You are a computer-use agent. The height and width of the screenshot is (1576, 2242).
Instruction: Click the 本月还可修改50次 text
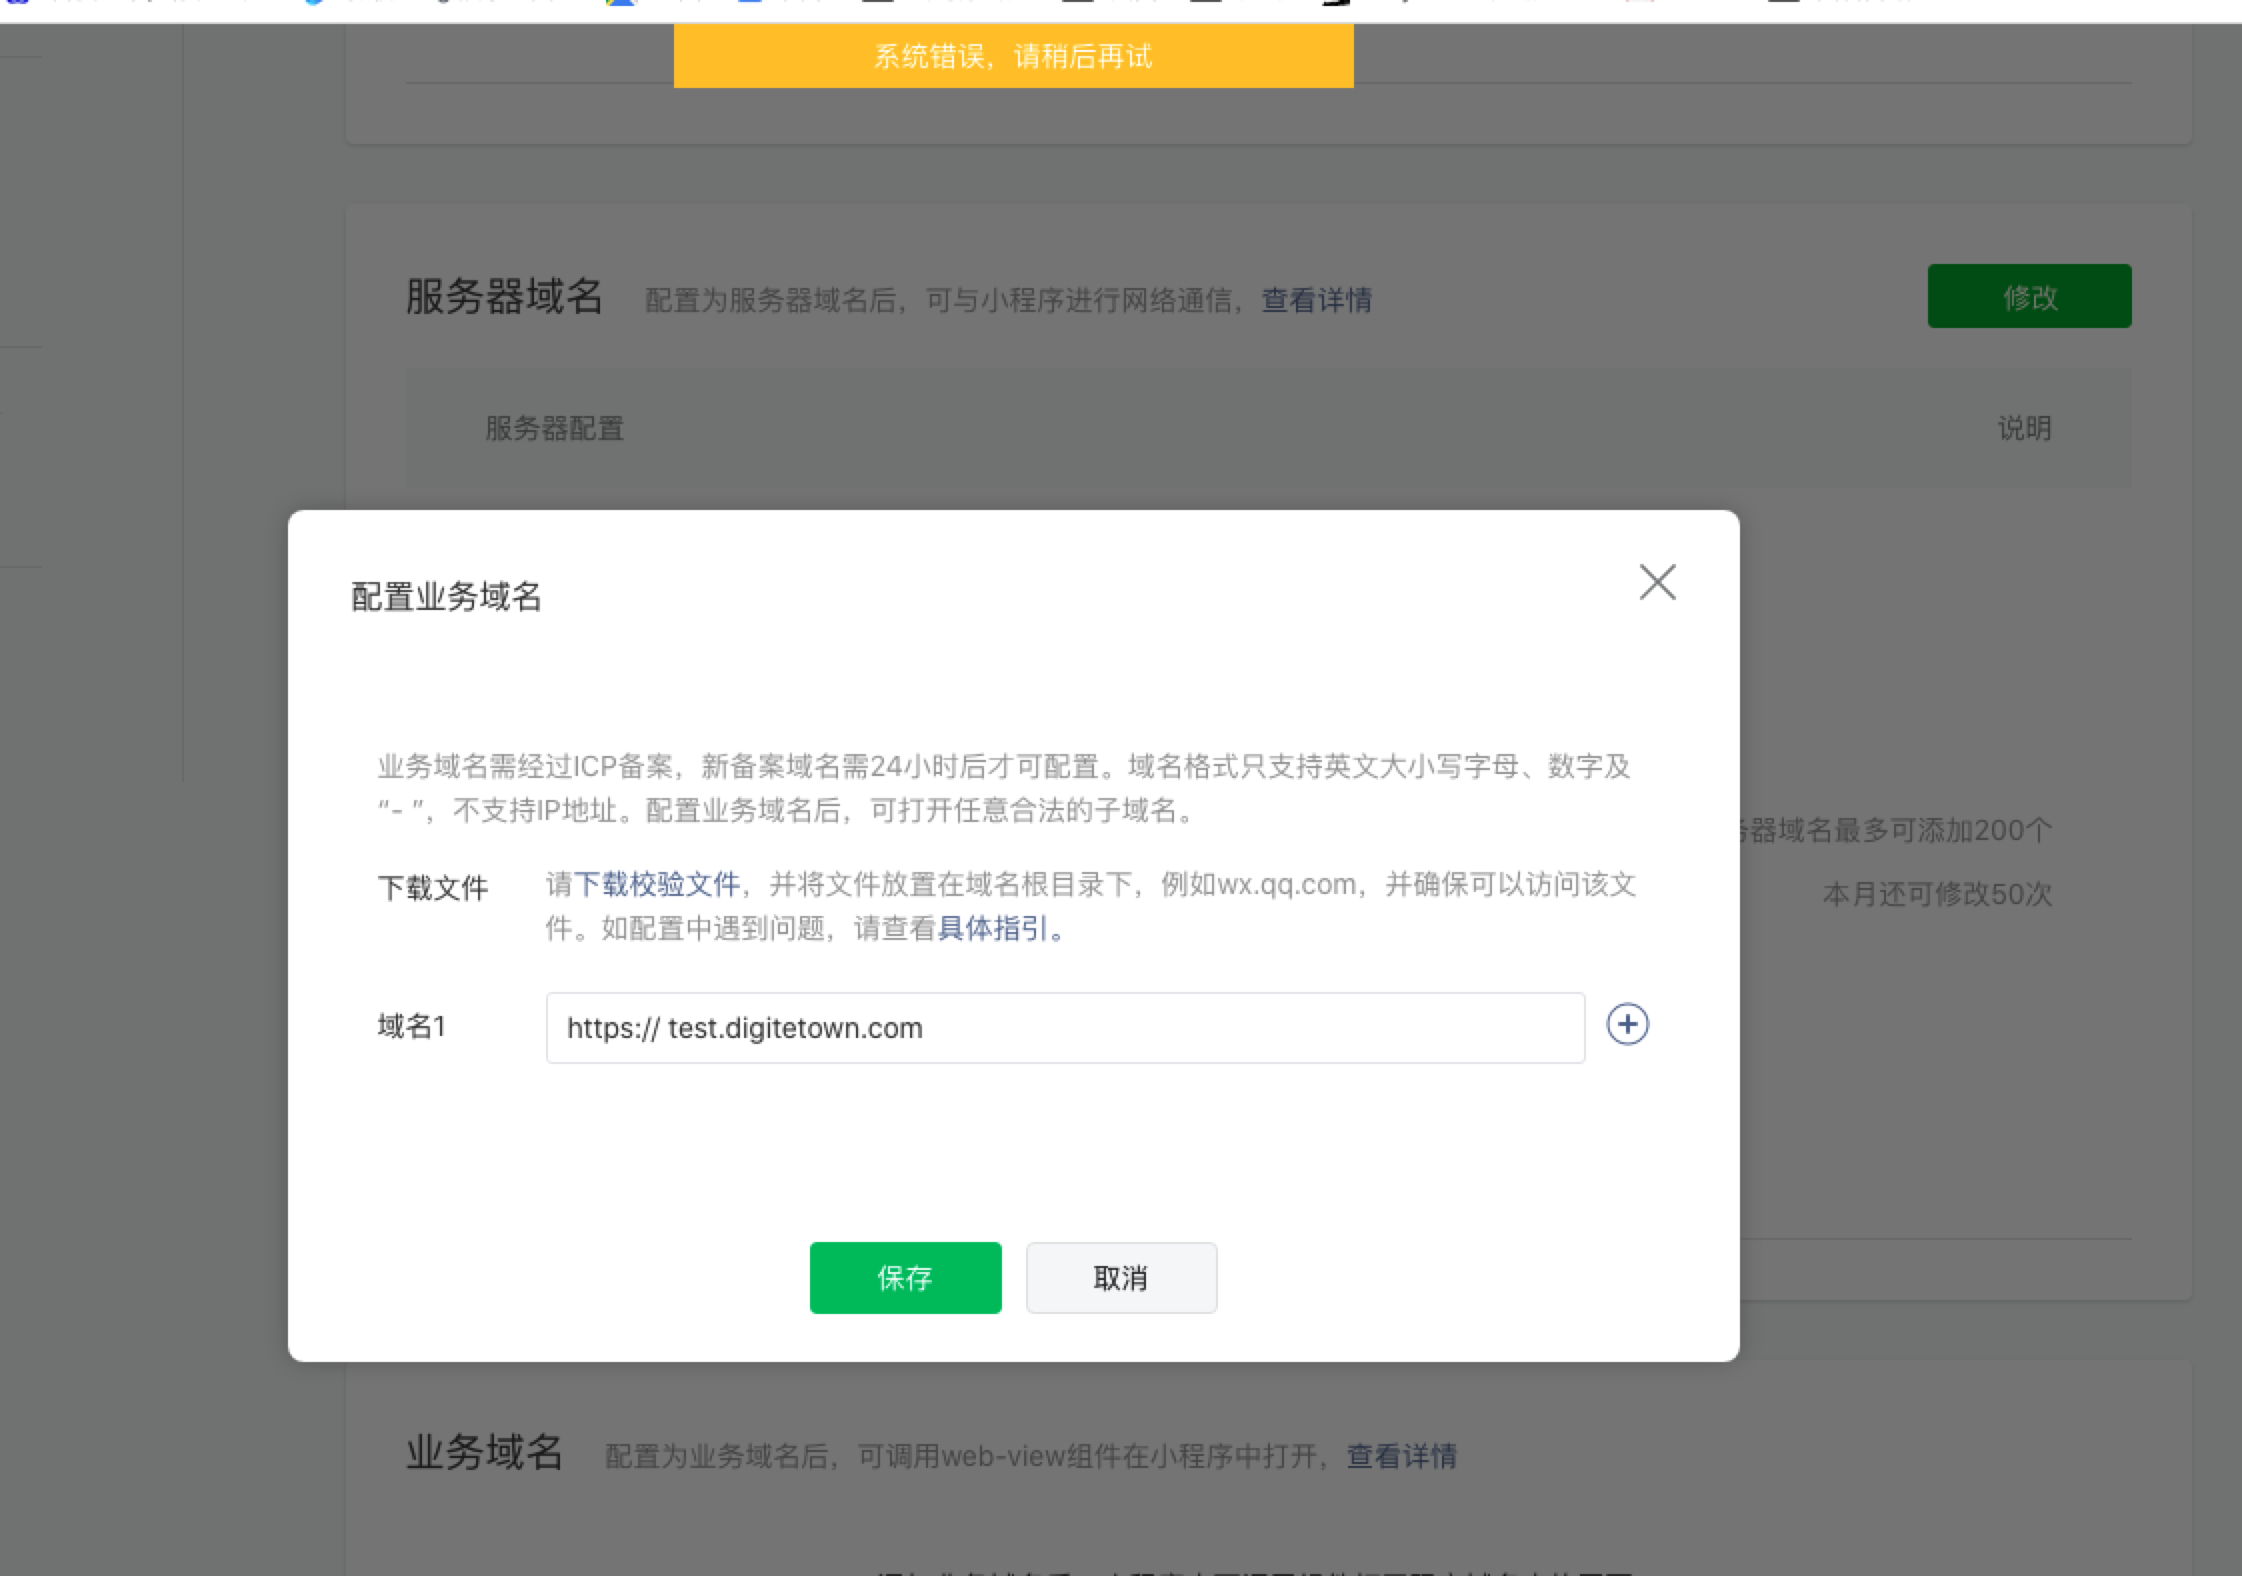1936,894
